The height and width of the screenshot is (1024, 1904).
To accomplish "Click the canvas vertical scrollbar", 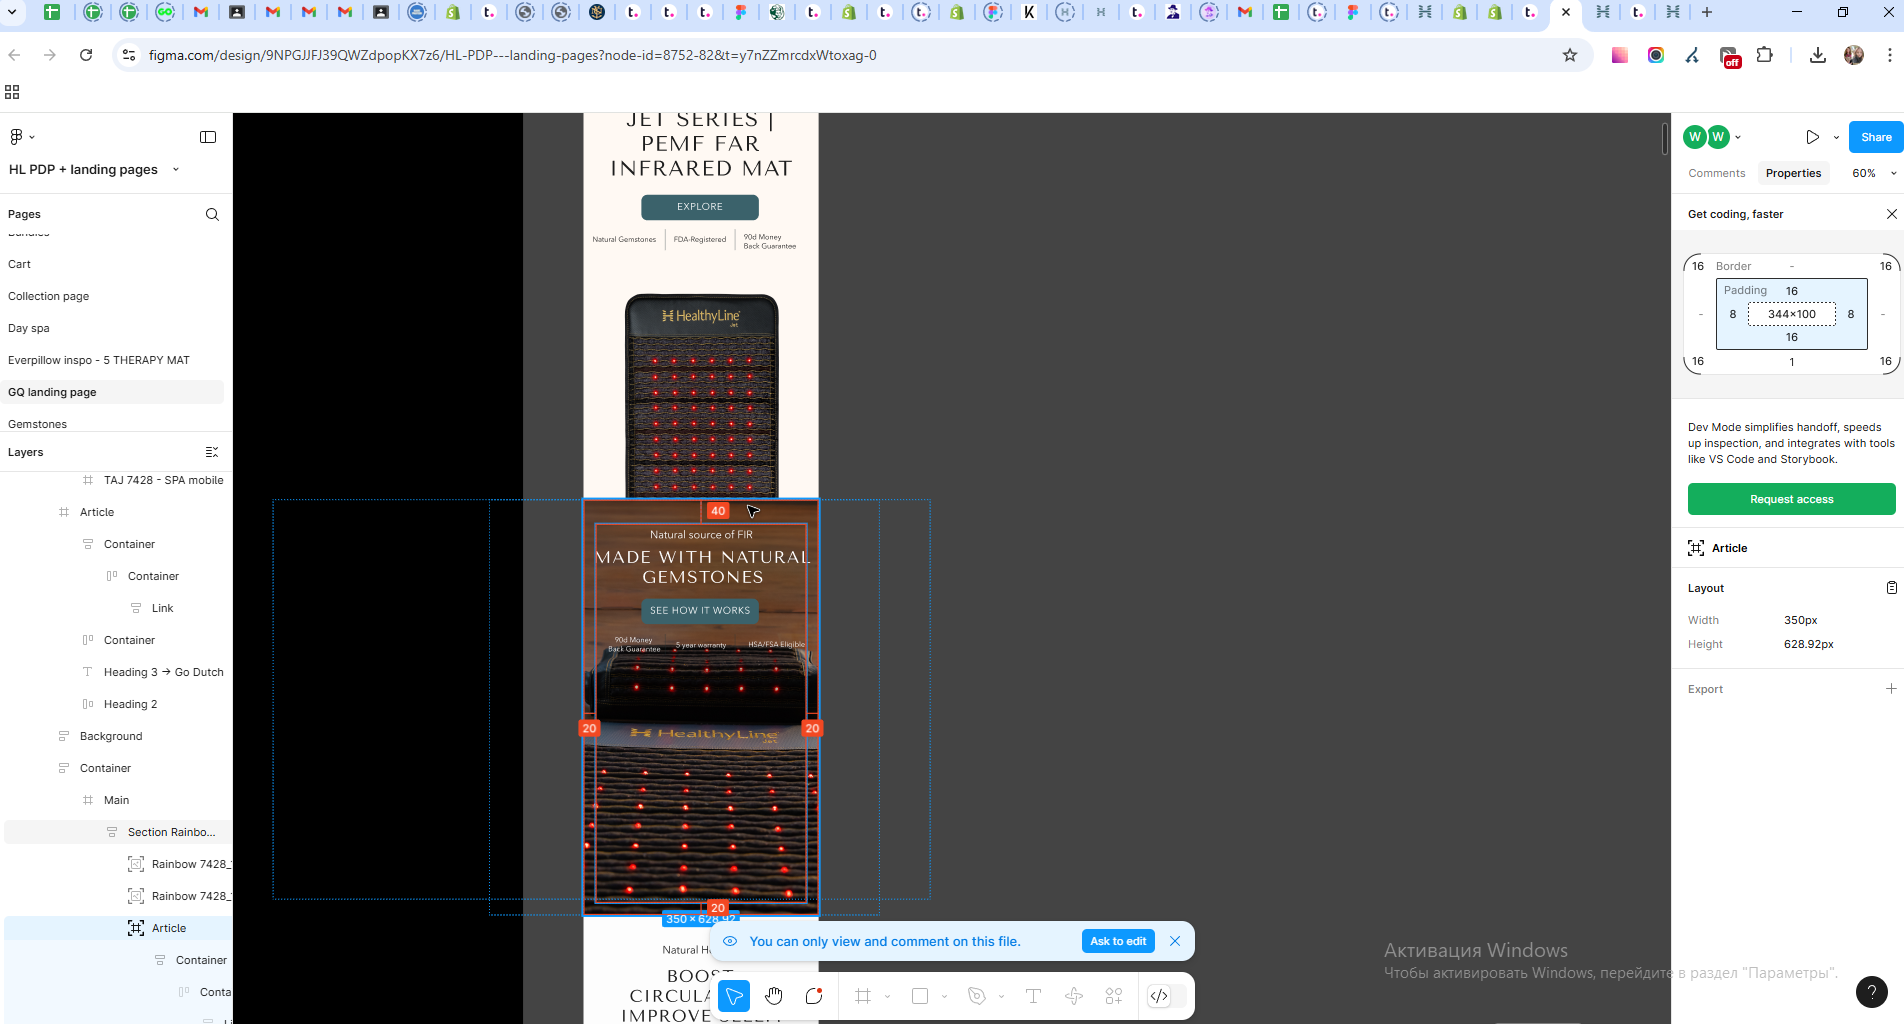I will pos(1665,139).
